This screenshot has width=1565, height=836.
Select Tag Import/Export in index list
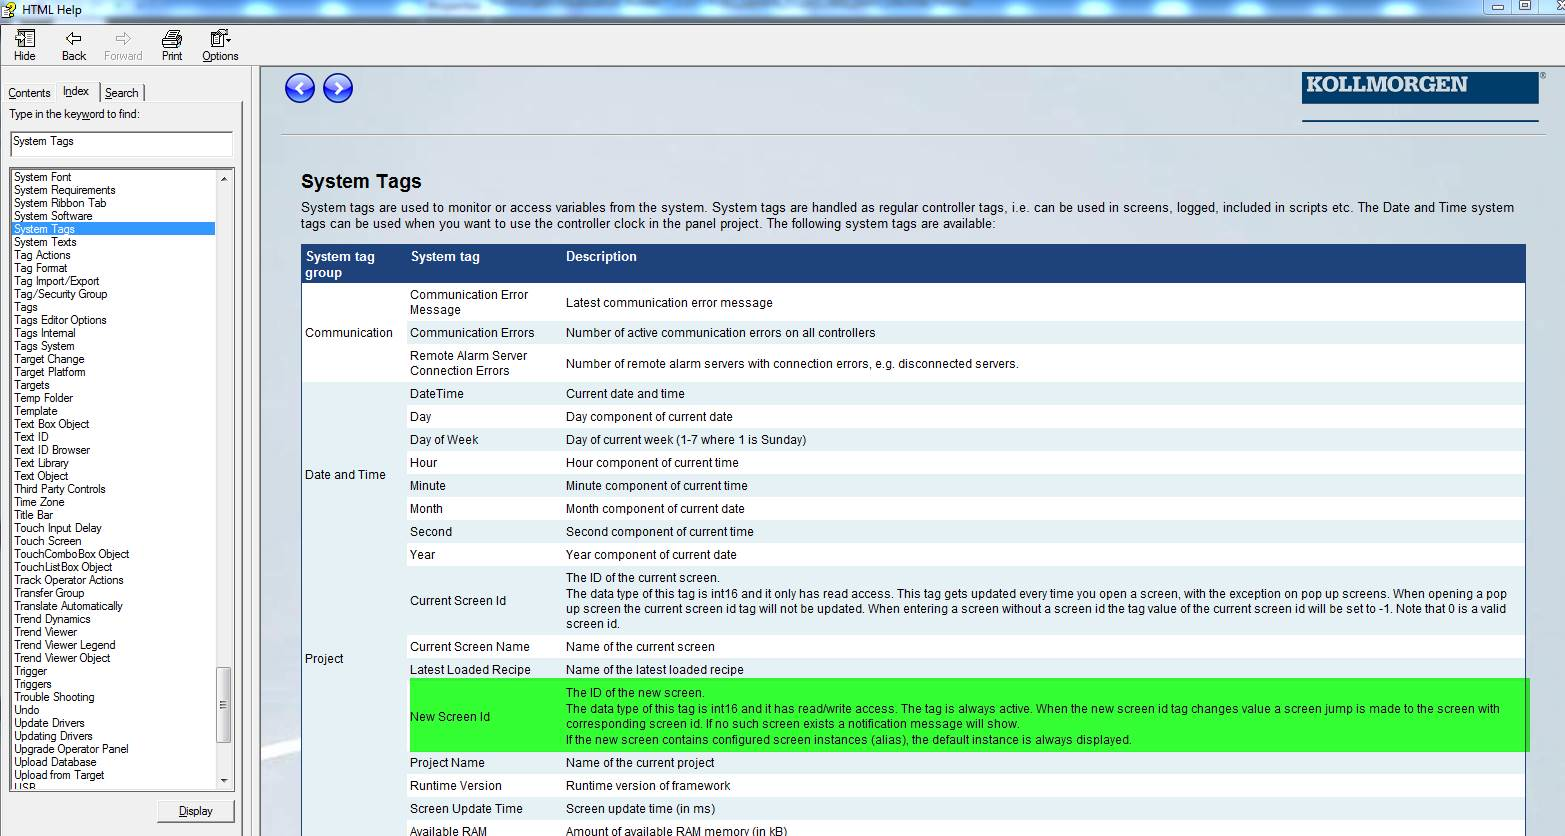pyautogui.click(x=57, y=281)
